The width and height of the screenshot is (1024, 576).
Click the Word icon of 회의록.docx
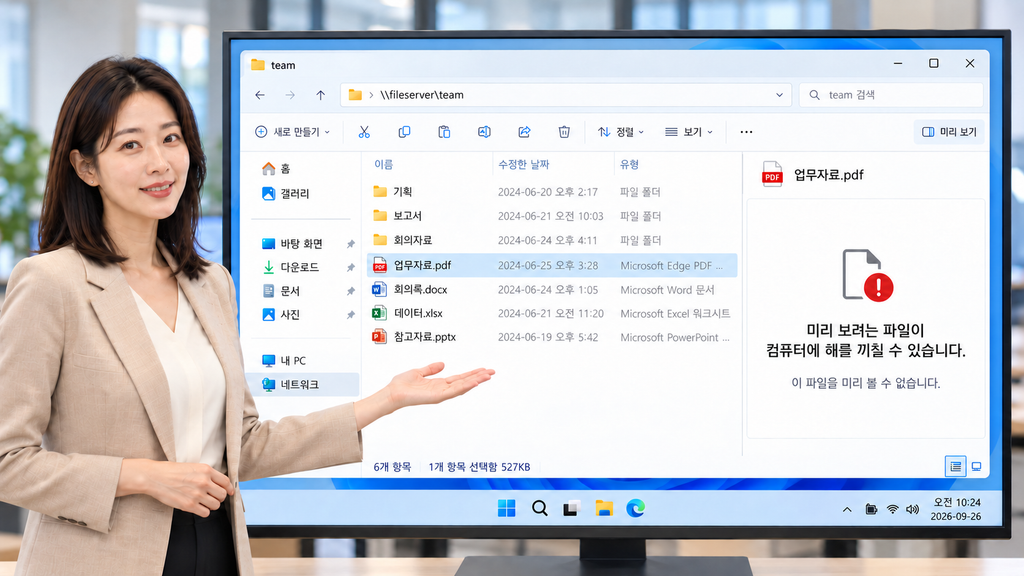click(x=379, y=289)
